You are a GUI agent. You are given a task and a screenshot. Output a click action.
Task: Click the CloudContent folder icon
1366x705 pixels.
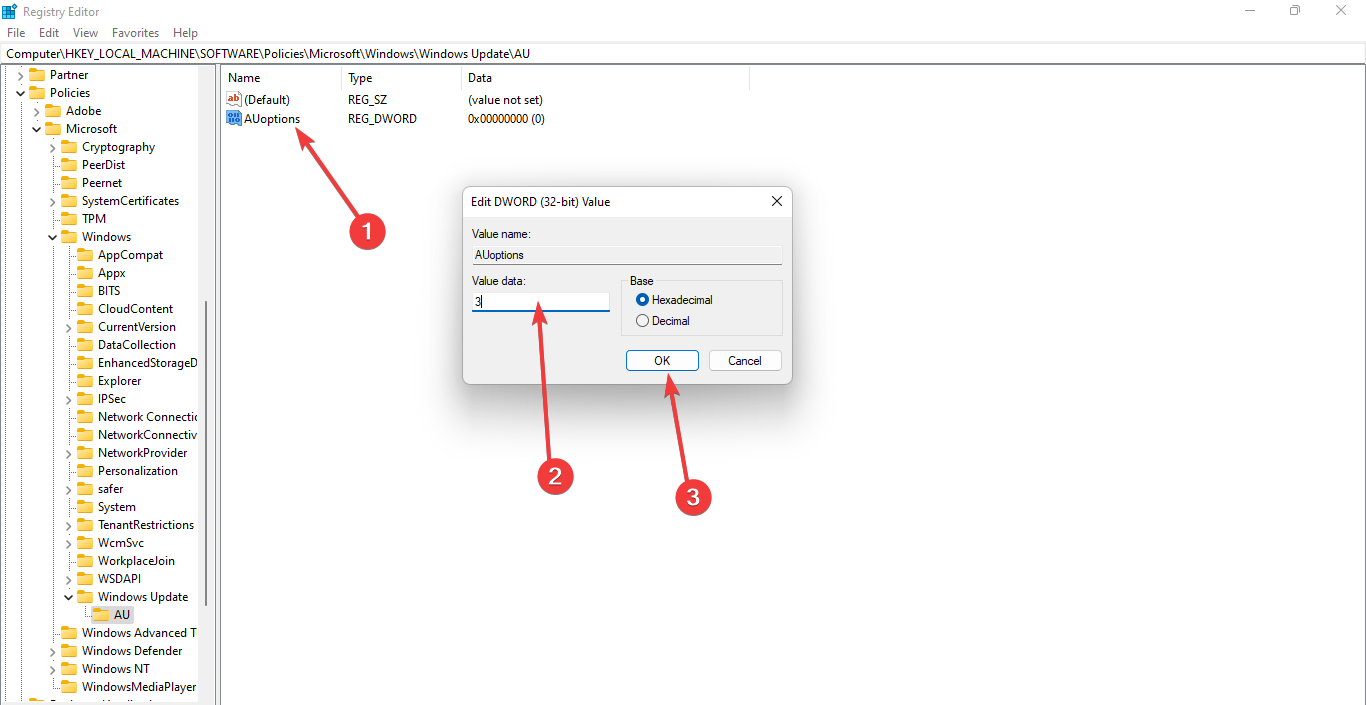point(85,309)
